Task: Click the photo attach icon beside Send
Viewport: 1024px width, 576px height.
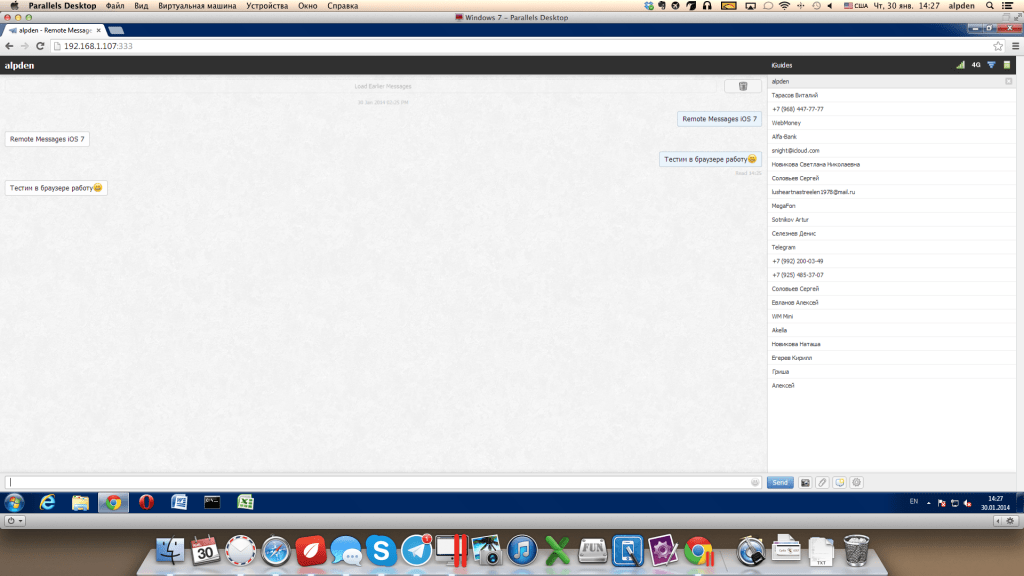Action: point(805,482)
